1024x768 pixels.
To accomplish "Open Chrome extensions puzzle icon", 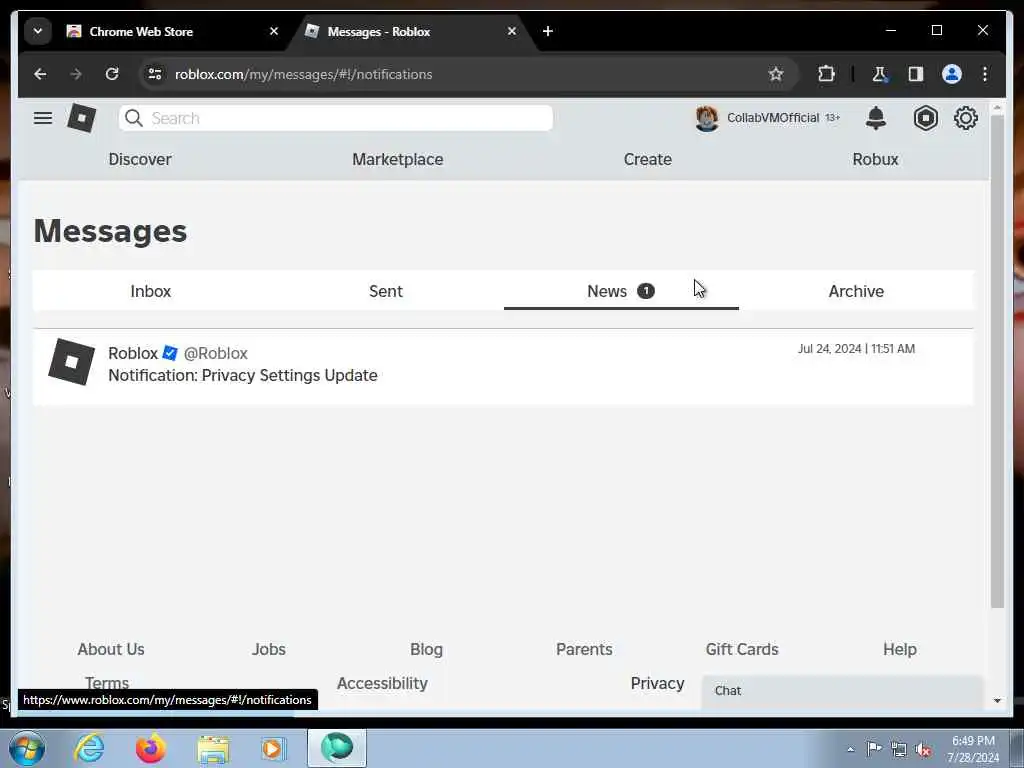I will tap(827, 74).
